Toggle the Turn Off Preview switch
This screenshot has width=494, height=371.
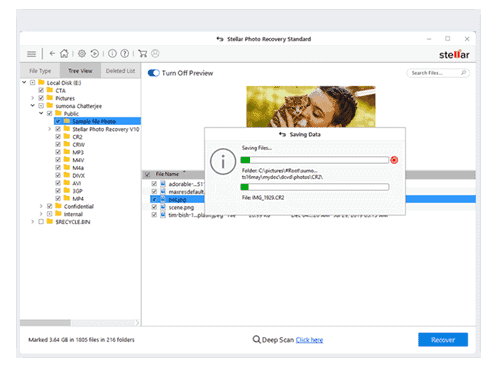coord(153,73)
